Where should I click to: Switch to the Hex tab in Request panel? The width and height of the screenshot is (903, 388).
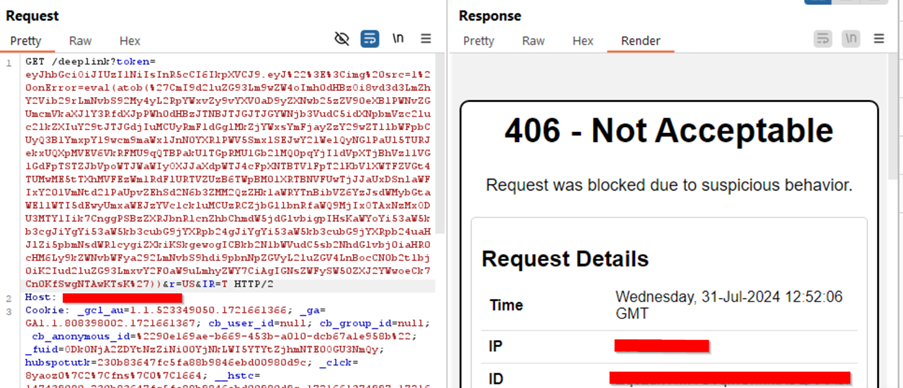click(x=130, y=41)
